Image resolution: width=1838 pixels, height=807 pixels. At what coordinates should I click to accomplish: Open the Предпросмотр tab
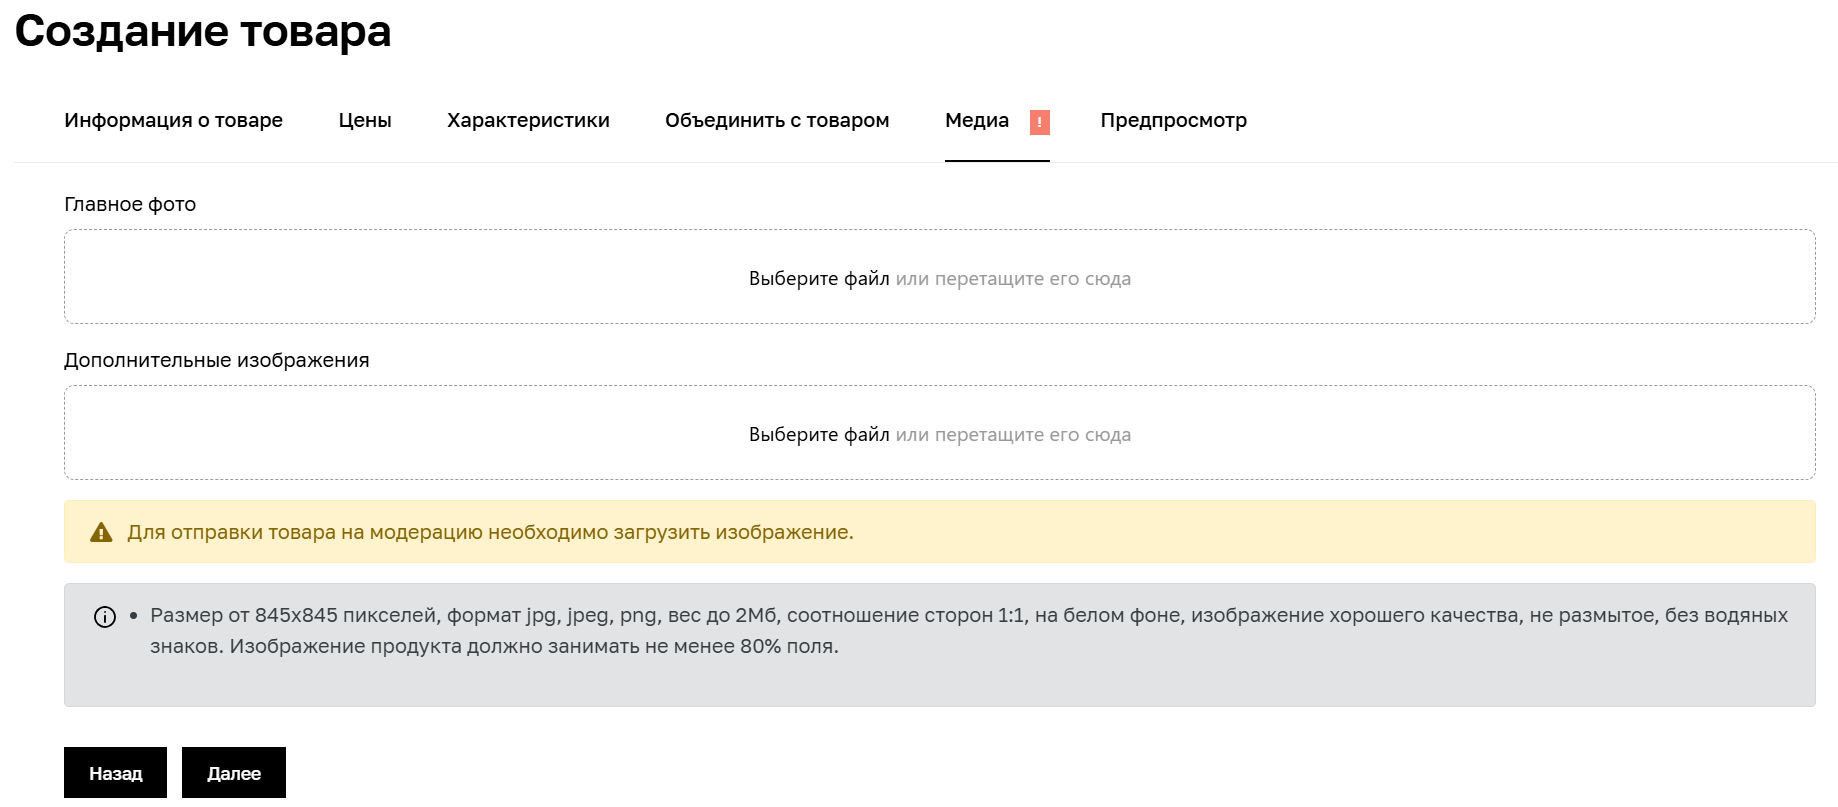click(1172, 120)
